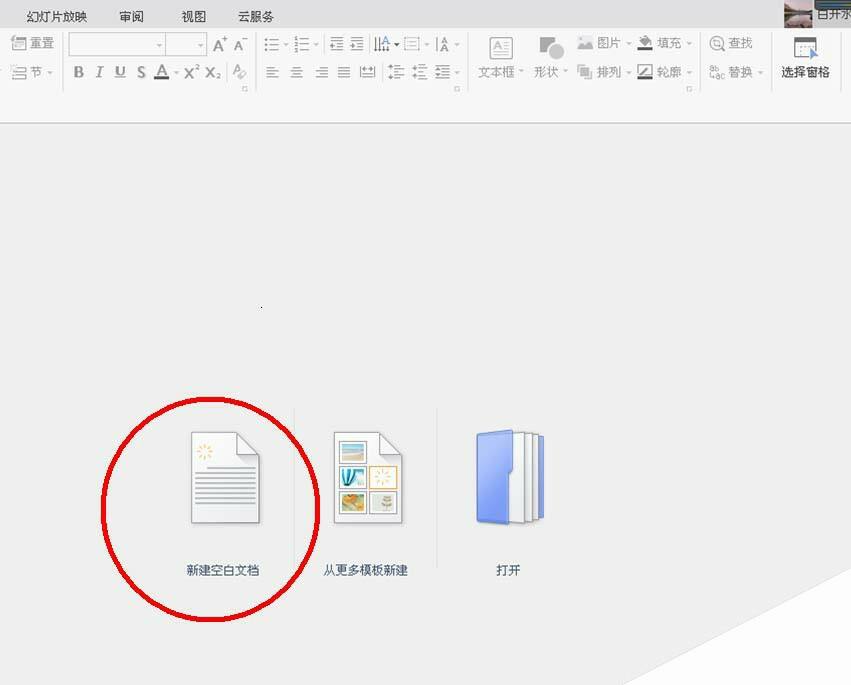Open the 选择窗格 selection pane
The image size is (851, 685).
805,57
